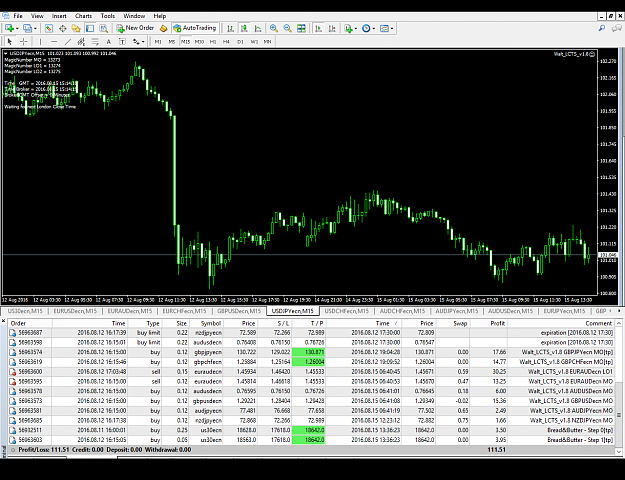Select order row 56932511 us30ecn
This screenshot has height=480, width=625.
[x=311, y=430]
